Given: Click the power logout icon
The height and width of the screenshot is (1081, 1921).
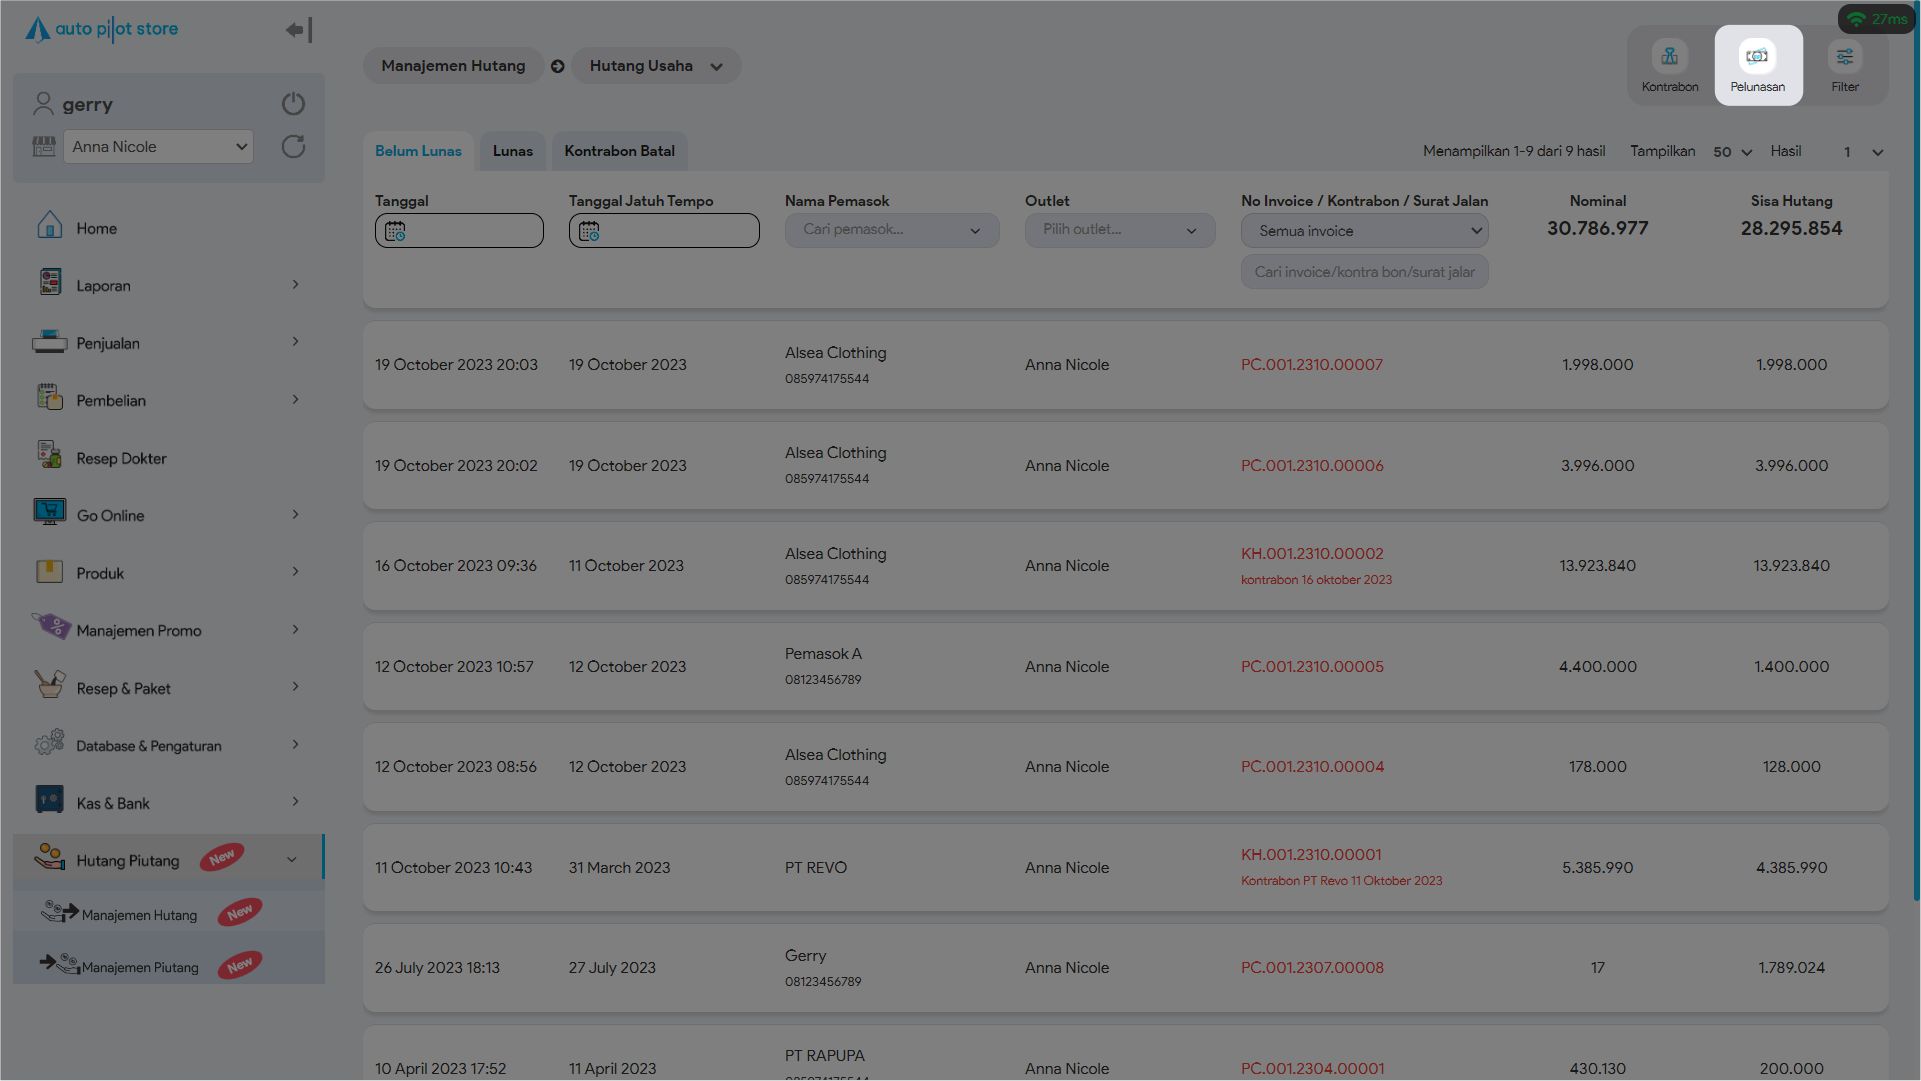Looking at the screenshot, I should tap(293, 104).
